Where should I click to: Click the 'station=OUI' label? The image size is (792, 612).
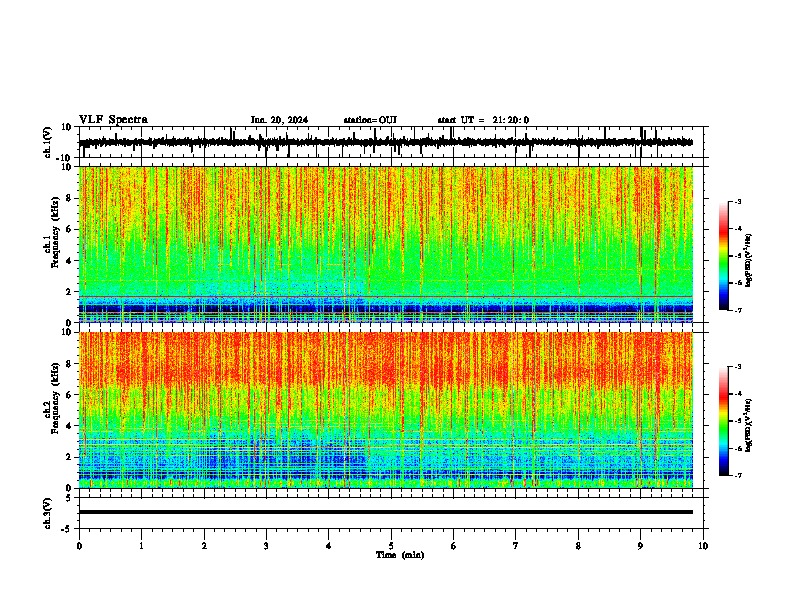(x=370, y=120)
